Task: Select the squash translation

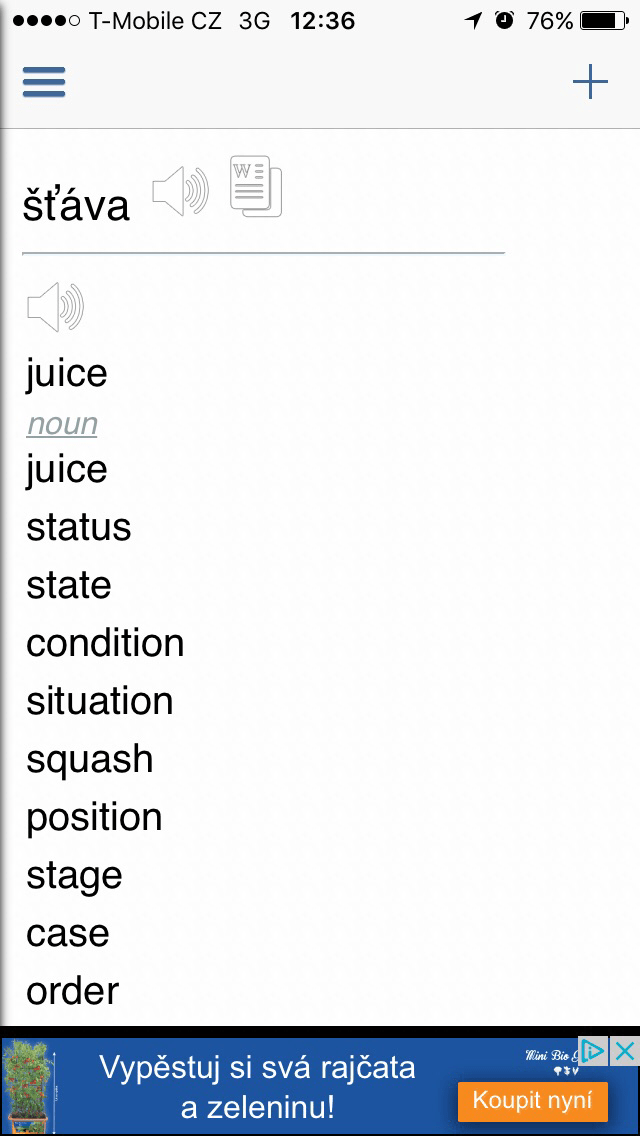Action: pyautogui.click(x=90, y=759)
